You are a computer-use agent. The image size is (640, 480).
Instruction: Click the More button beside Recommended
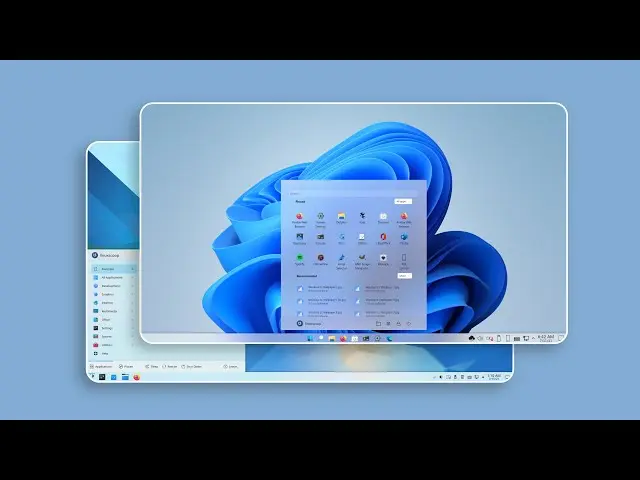[404, 276]
